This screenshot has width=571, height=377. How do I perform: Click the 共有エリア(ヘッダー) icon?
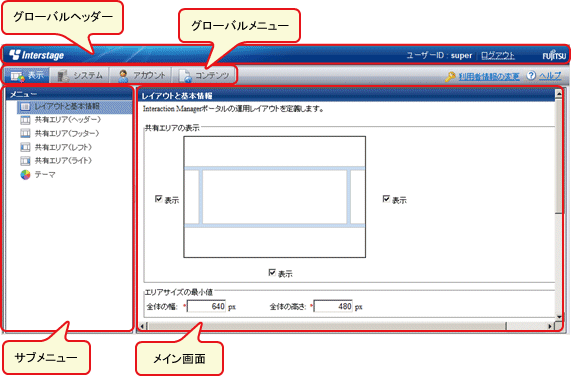(25, 120)
